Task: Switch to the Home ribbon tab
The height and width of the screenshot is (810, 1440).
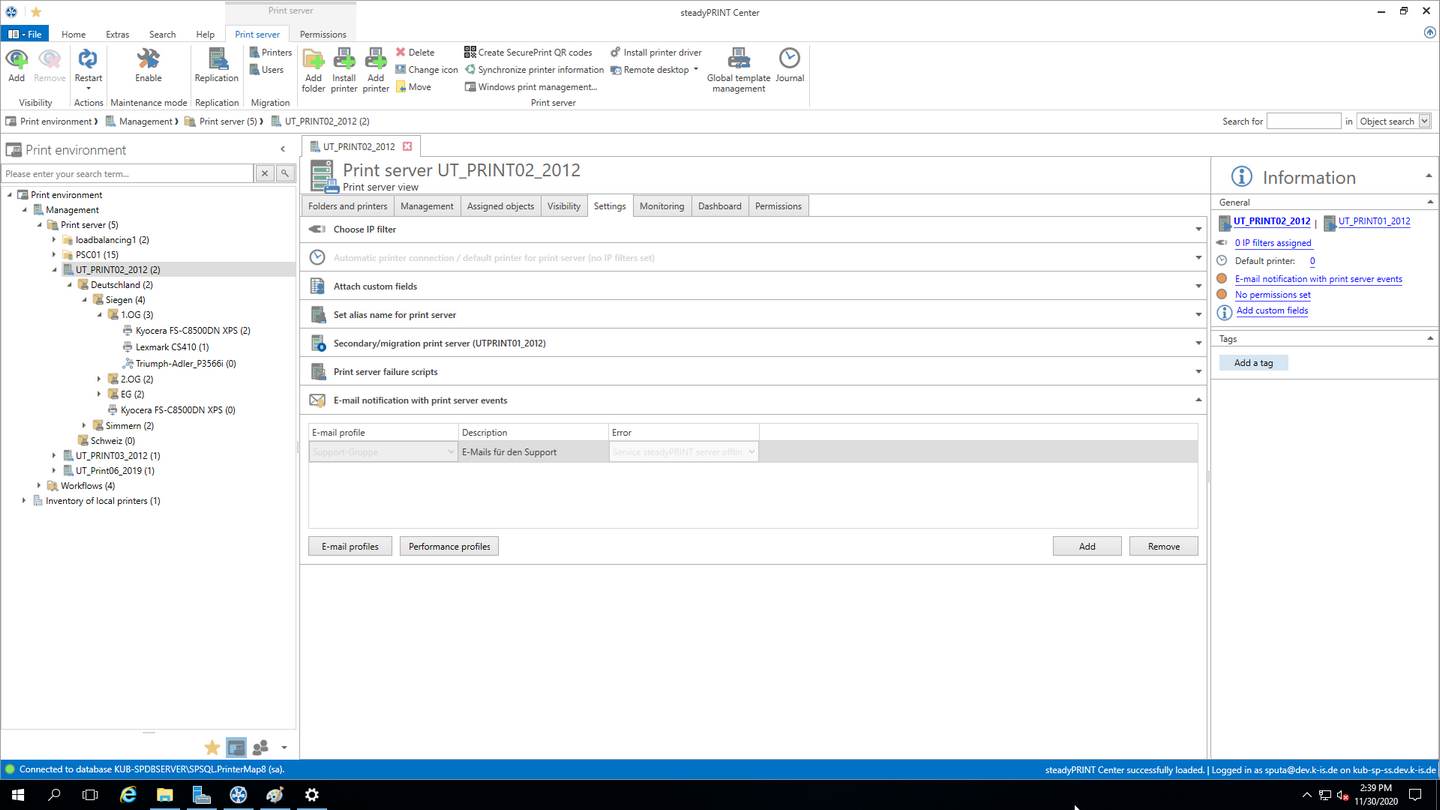Action: [x=73, y=34]
